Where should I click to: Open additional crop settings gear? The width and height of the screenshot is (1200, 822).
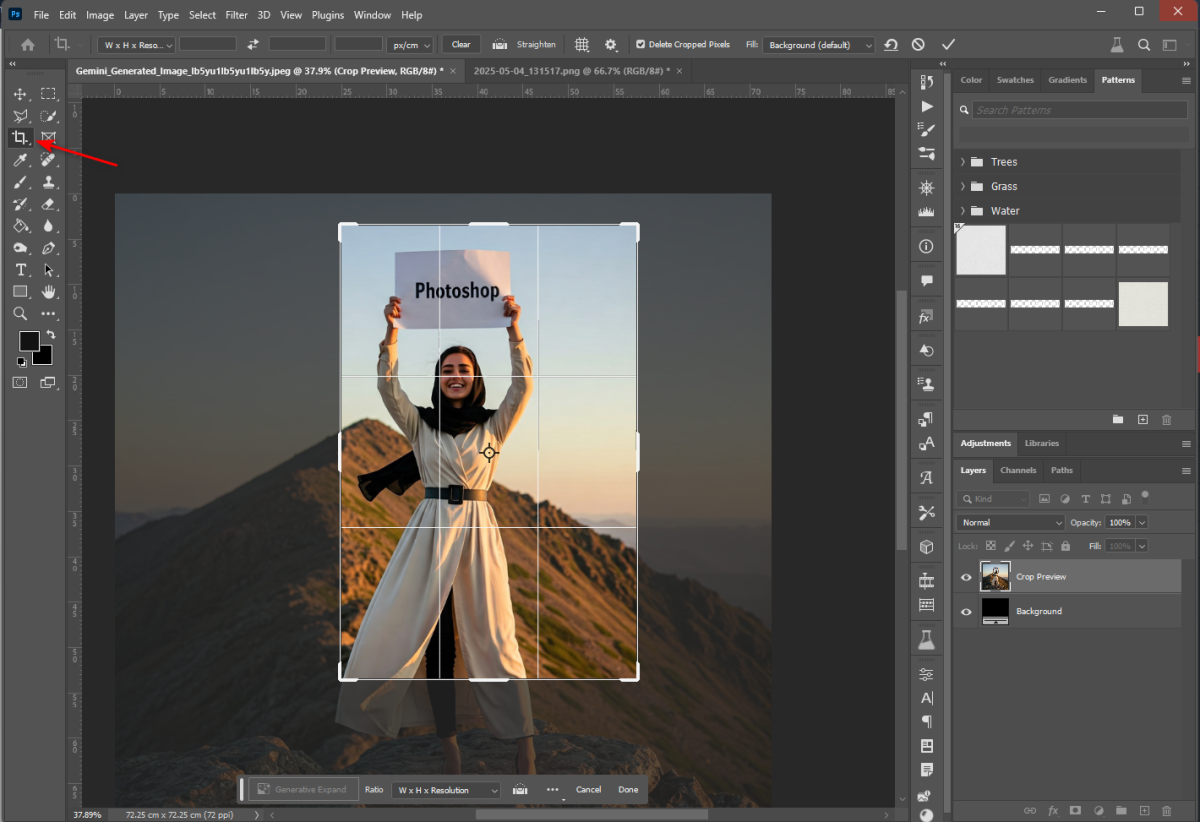(611, 44)
